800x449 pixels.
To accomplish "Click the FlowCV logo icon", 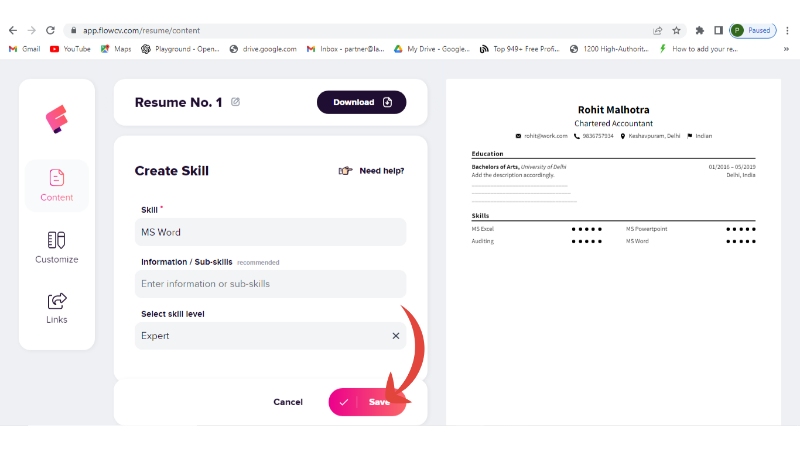I will coord(57,120).
